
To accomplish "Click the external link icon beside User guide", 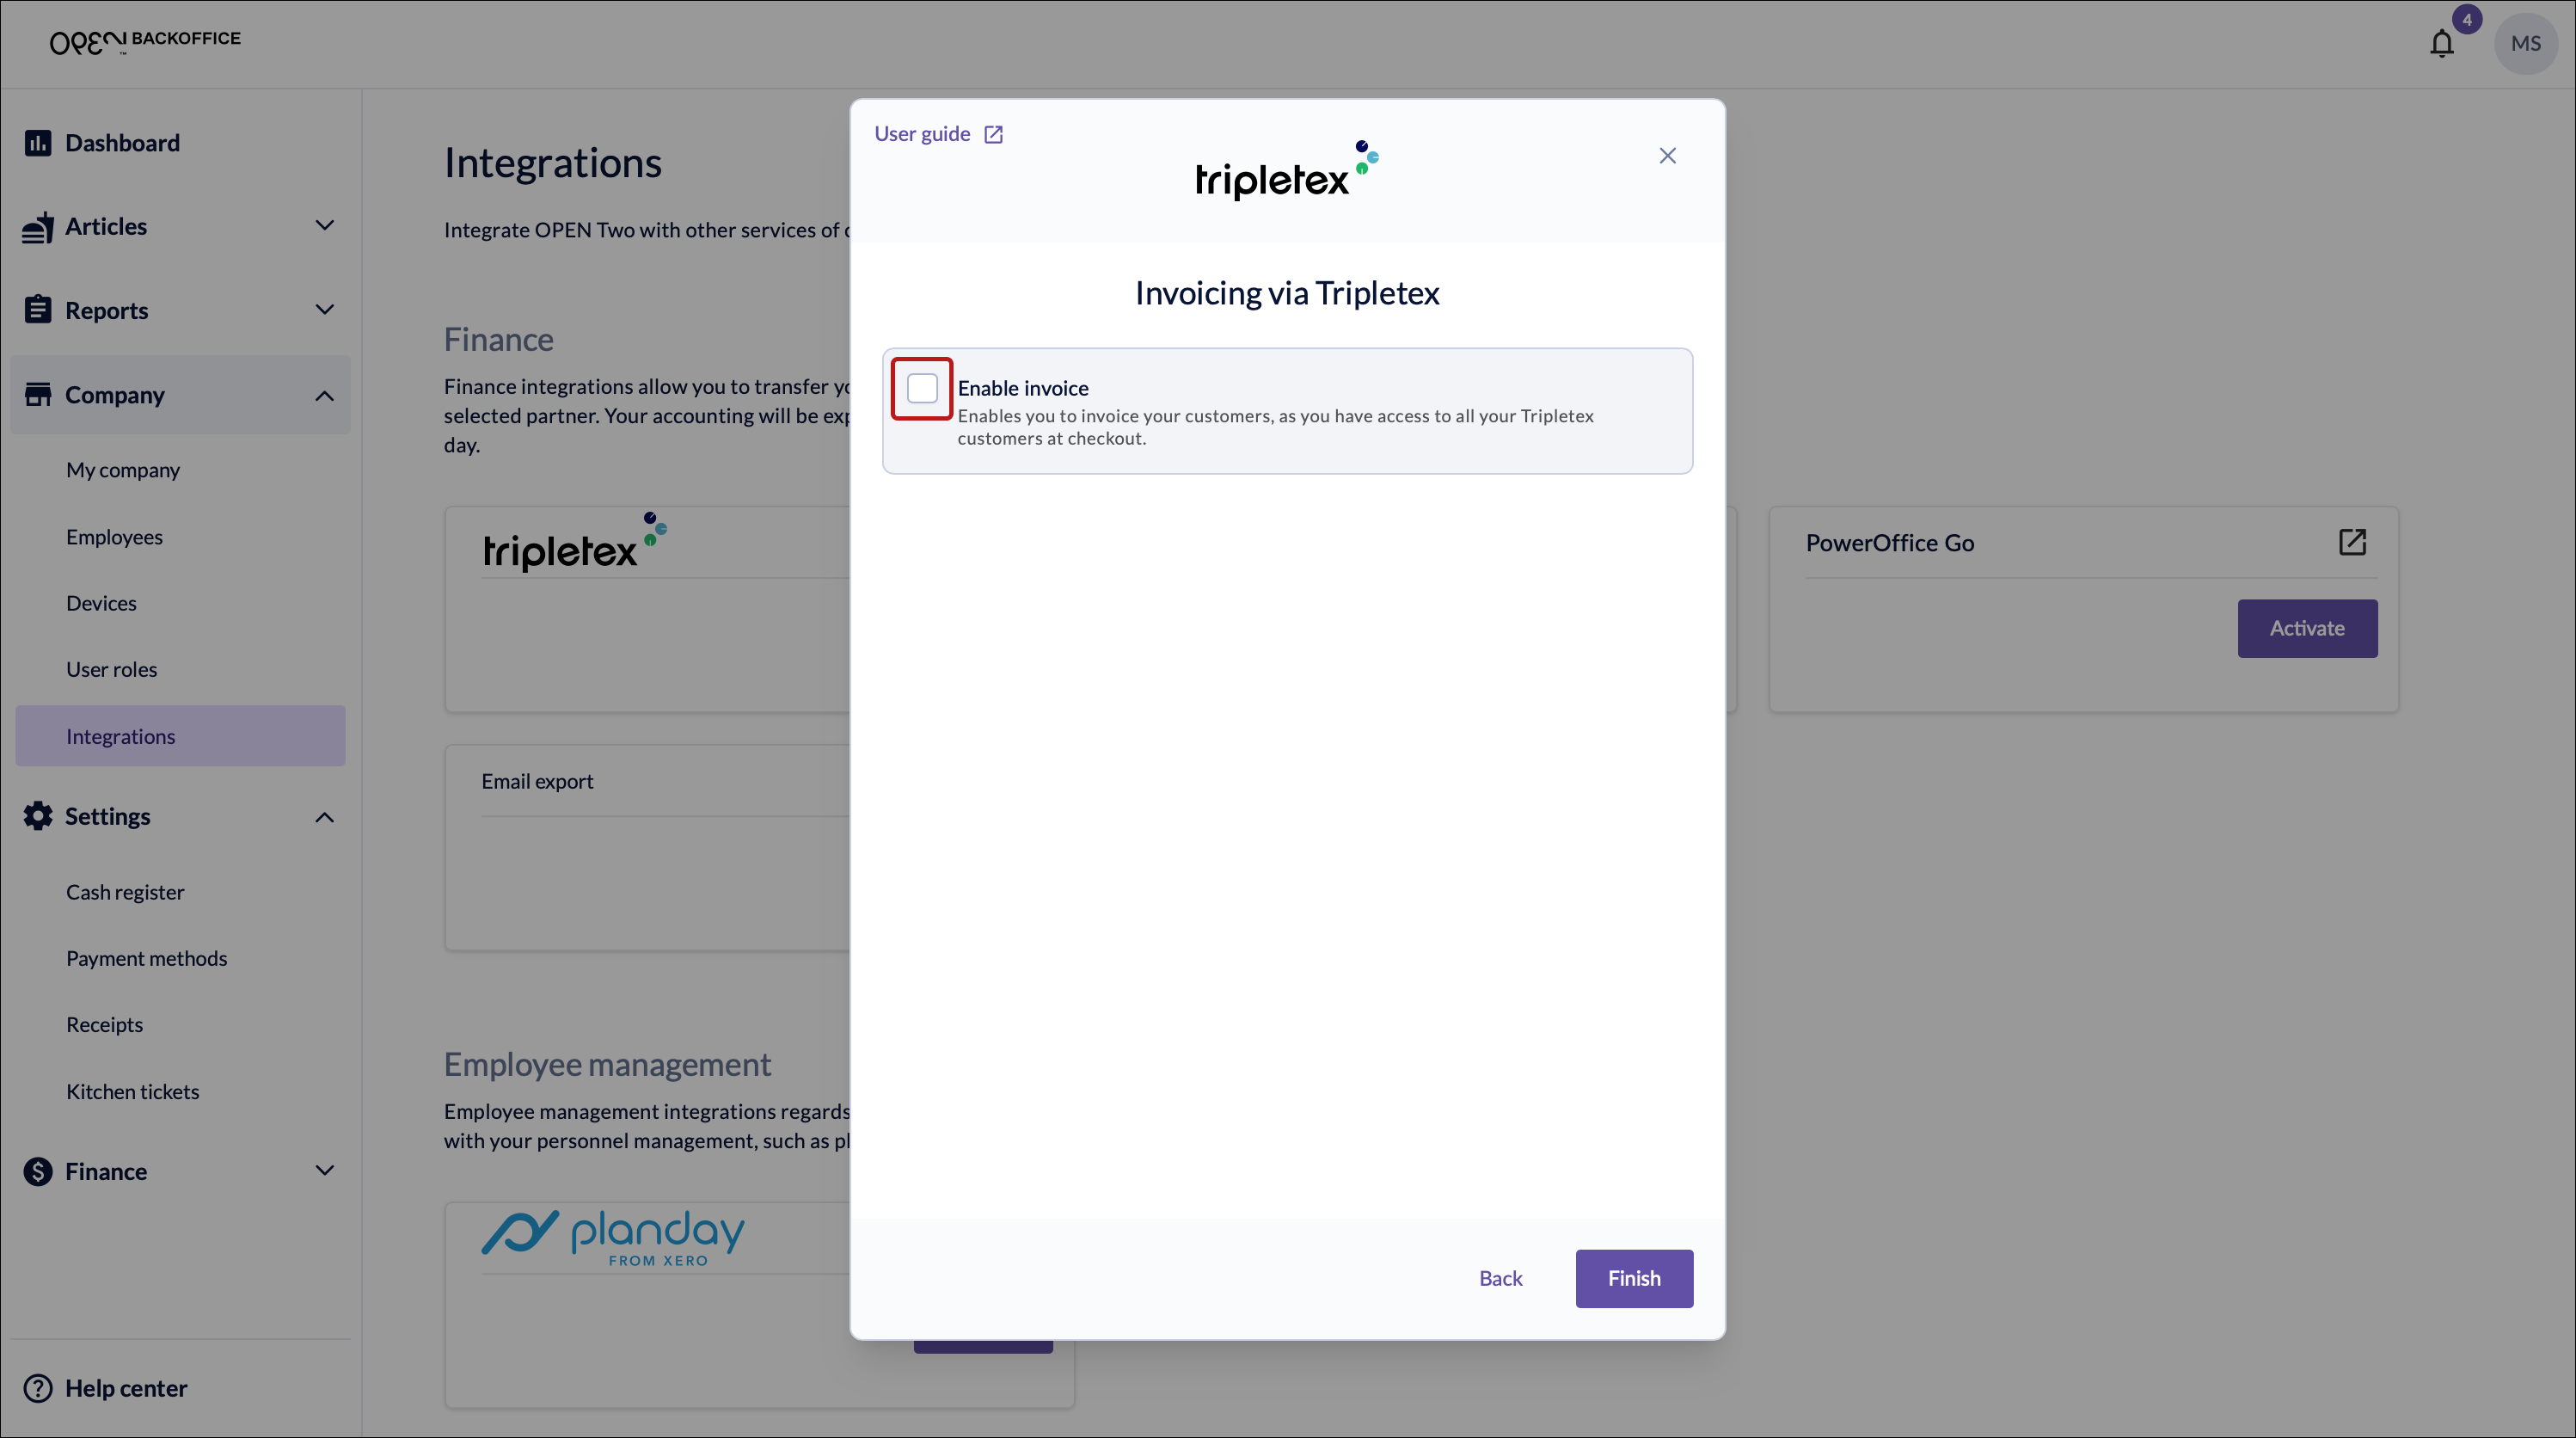I will pos(993,134).
